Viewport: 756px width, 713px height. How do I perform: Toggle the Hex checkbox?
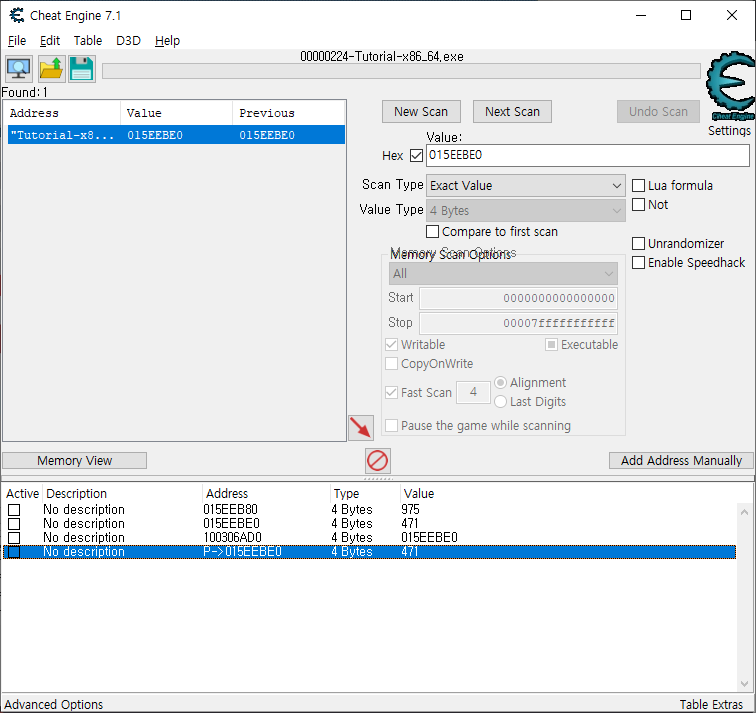tap(416, 156)
